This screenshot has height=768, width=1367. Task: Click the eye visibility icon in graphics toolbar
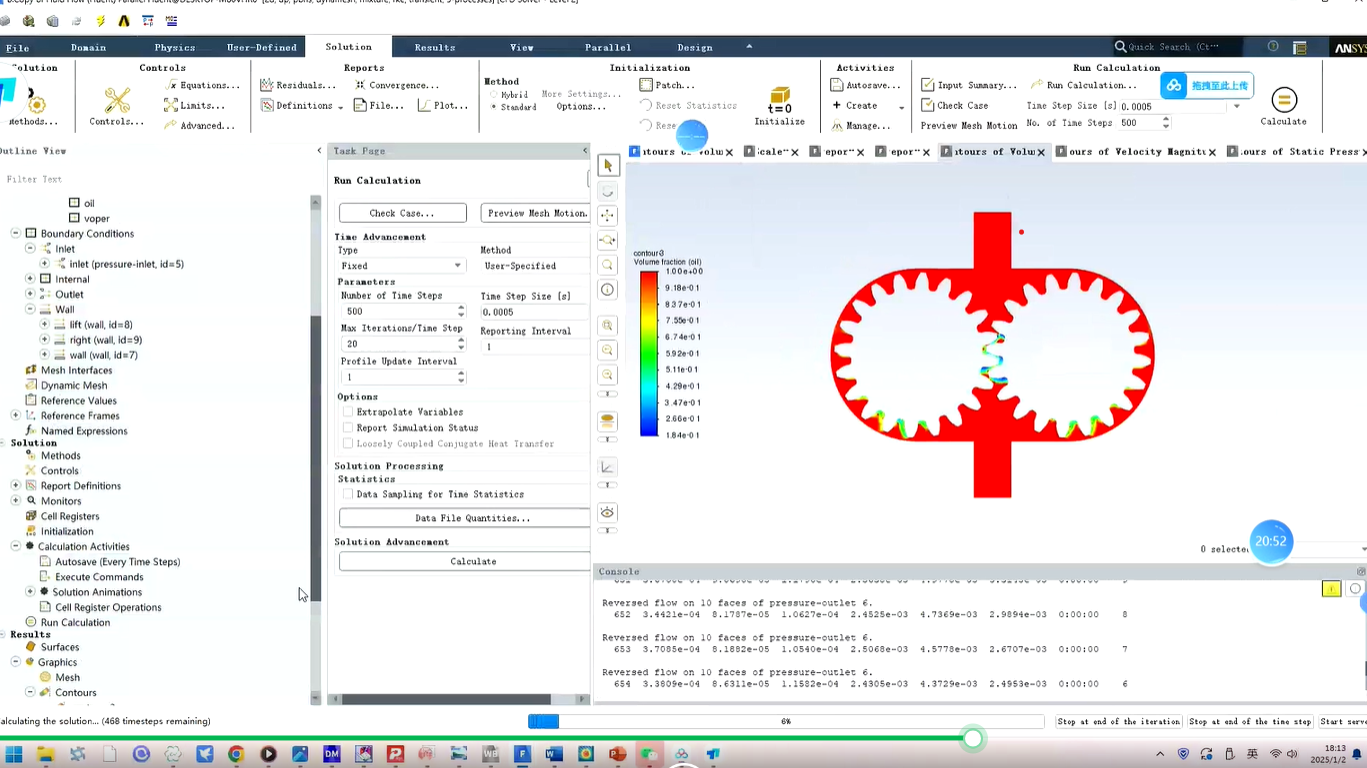tap(608, 513)
